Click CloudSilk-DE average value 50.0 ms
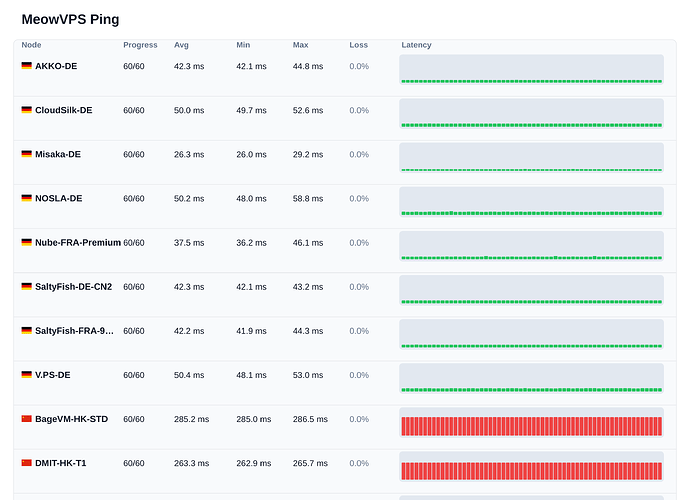 [189, 110]
